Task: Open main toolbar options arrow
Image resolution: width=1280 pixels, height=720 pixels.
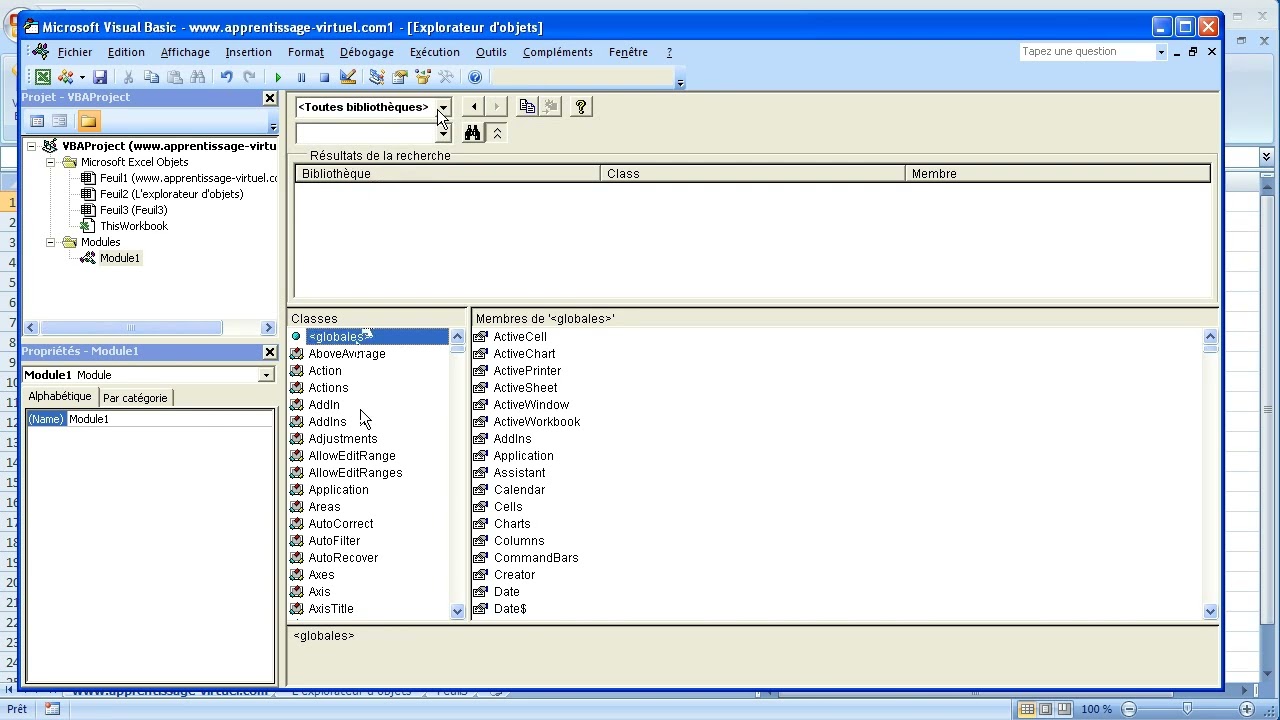Action: 680,83
